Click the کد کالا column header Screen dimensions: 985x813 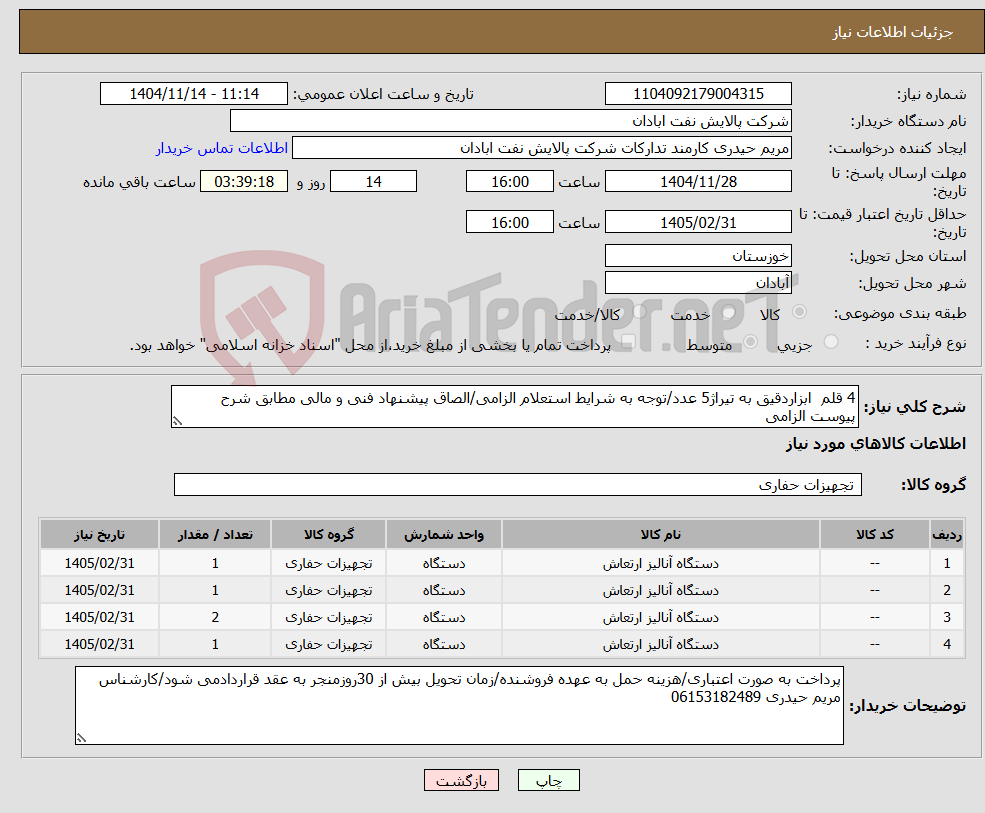[874, 535]
